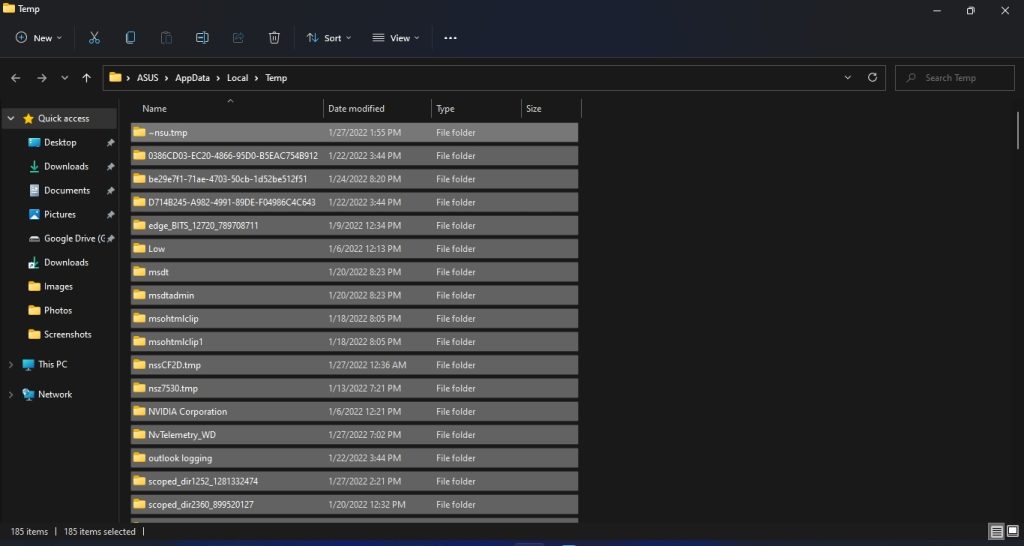
Task: Click the Share icon in toolbar
Action: (238, 38)
